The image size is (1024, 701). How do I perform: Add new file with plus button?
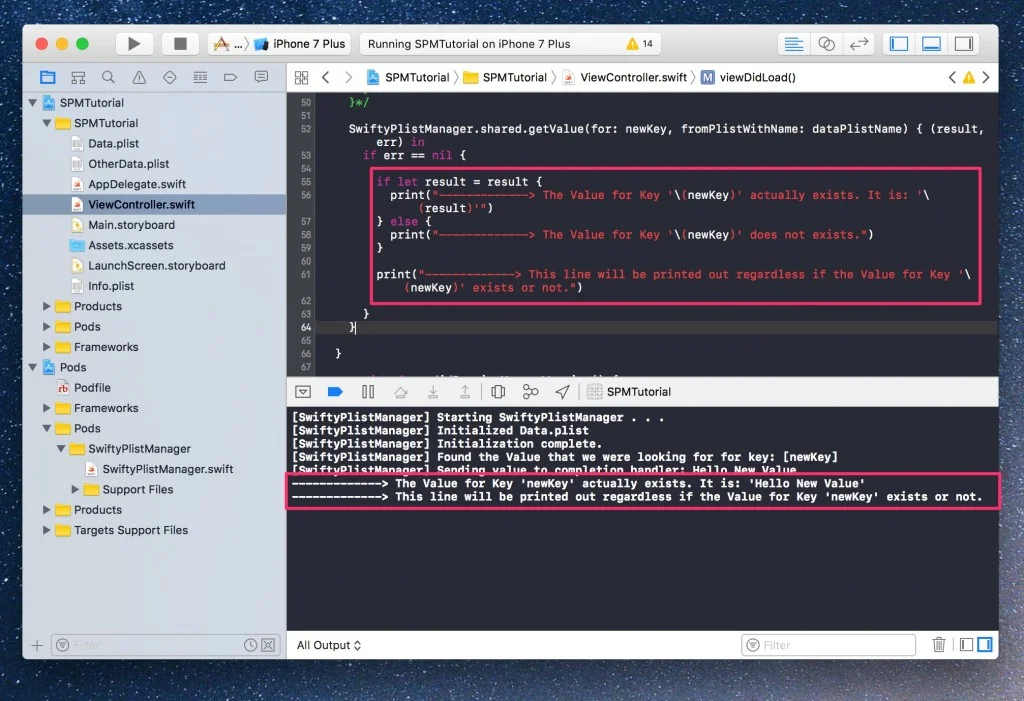(37, 645)
